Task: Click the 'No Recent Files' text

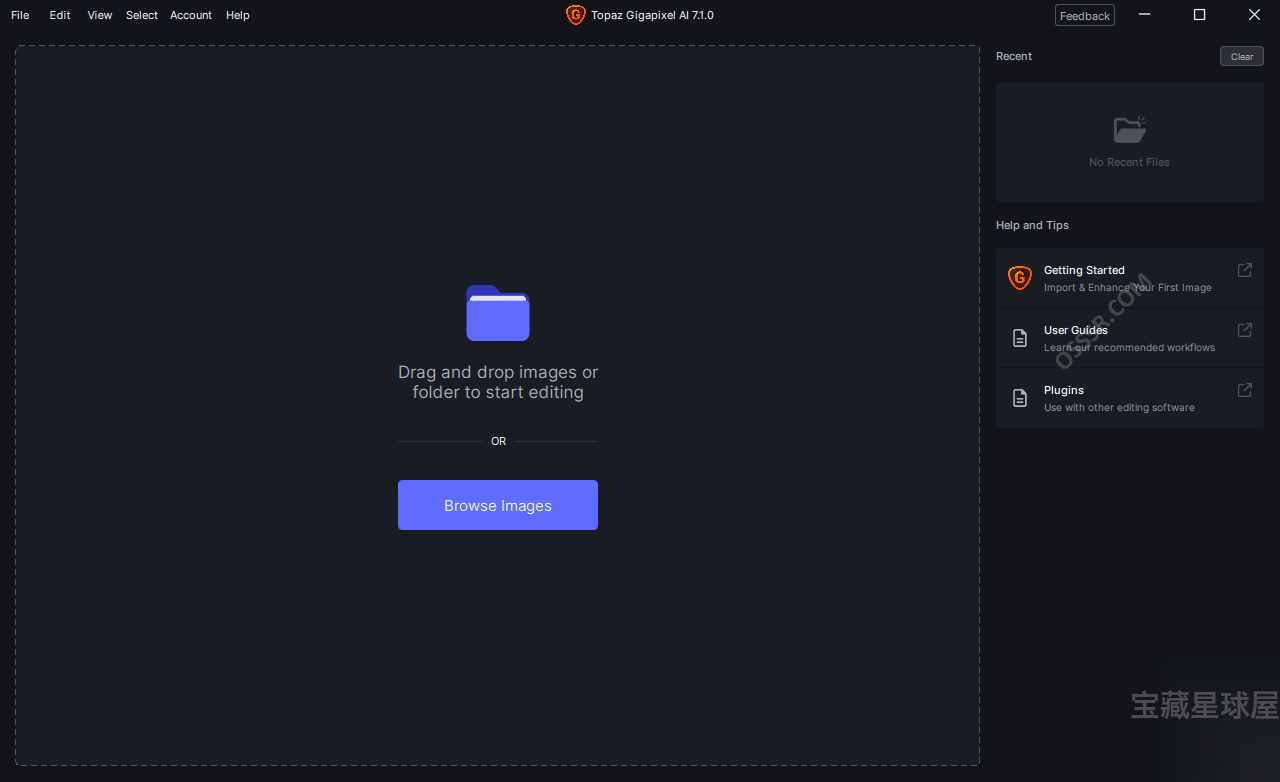Action: coord(1129,162)
